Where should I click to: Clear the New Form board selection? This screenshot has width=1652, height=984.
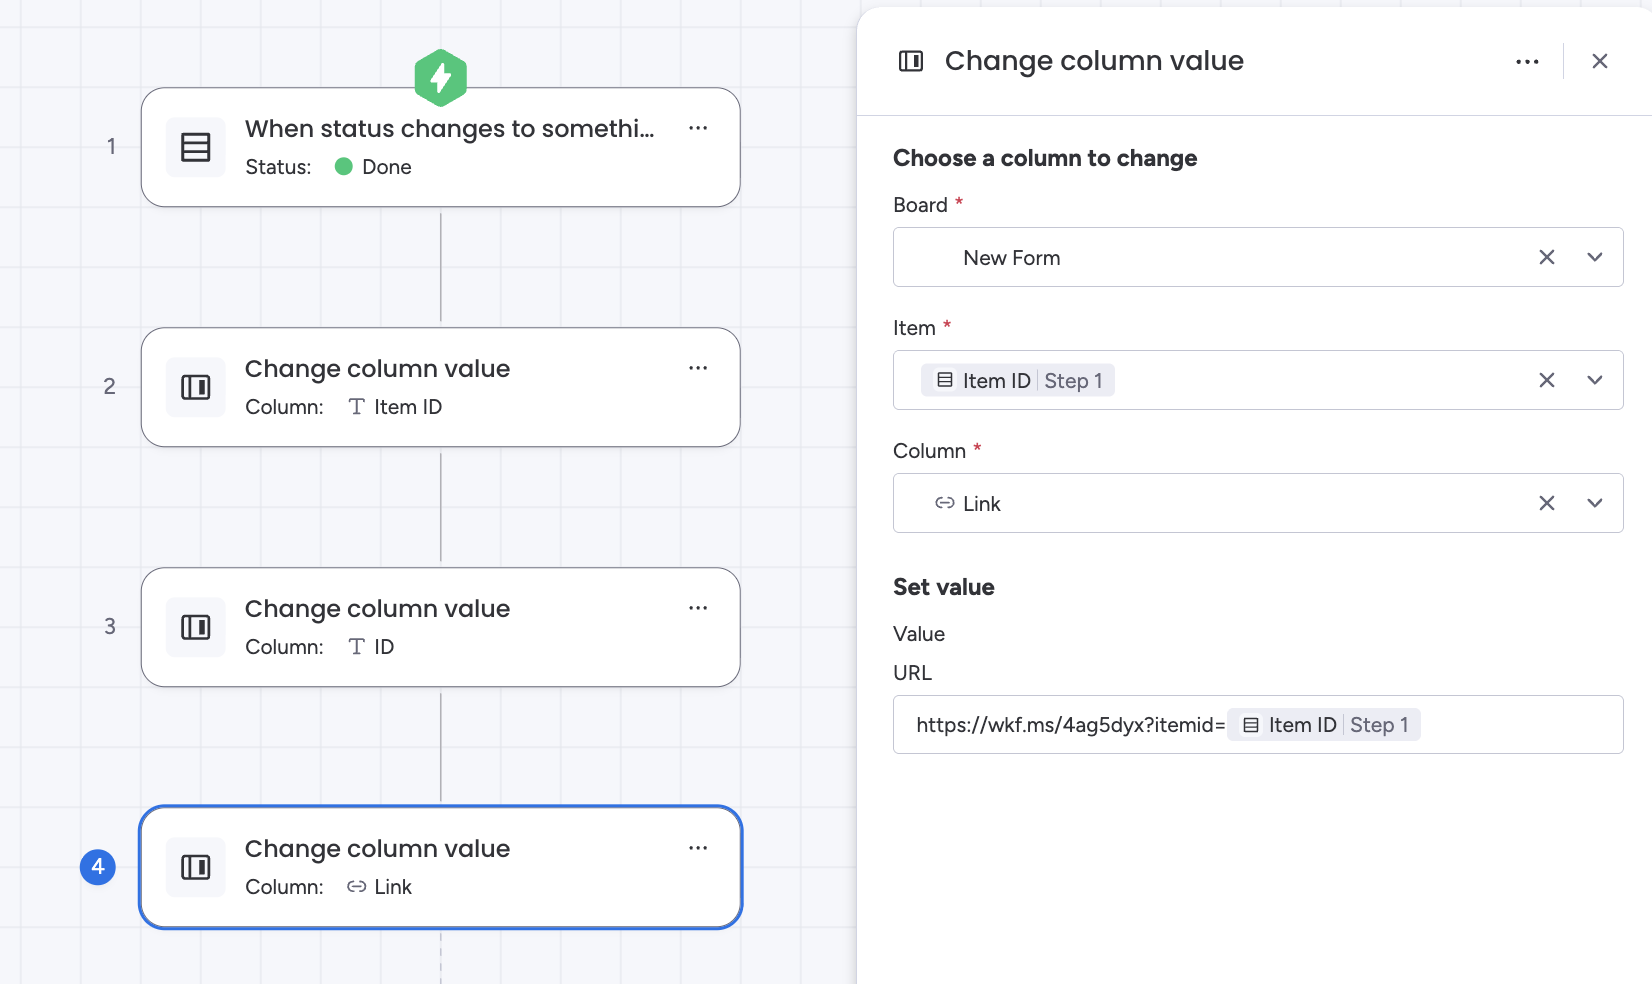(x=1547, y=257)
